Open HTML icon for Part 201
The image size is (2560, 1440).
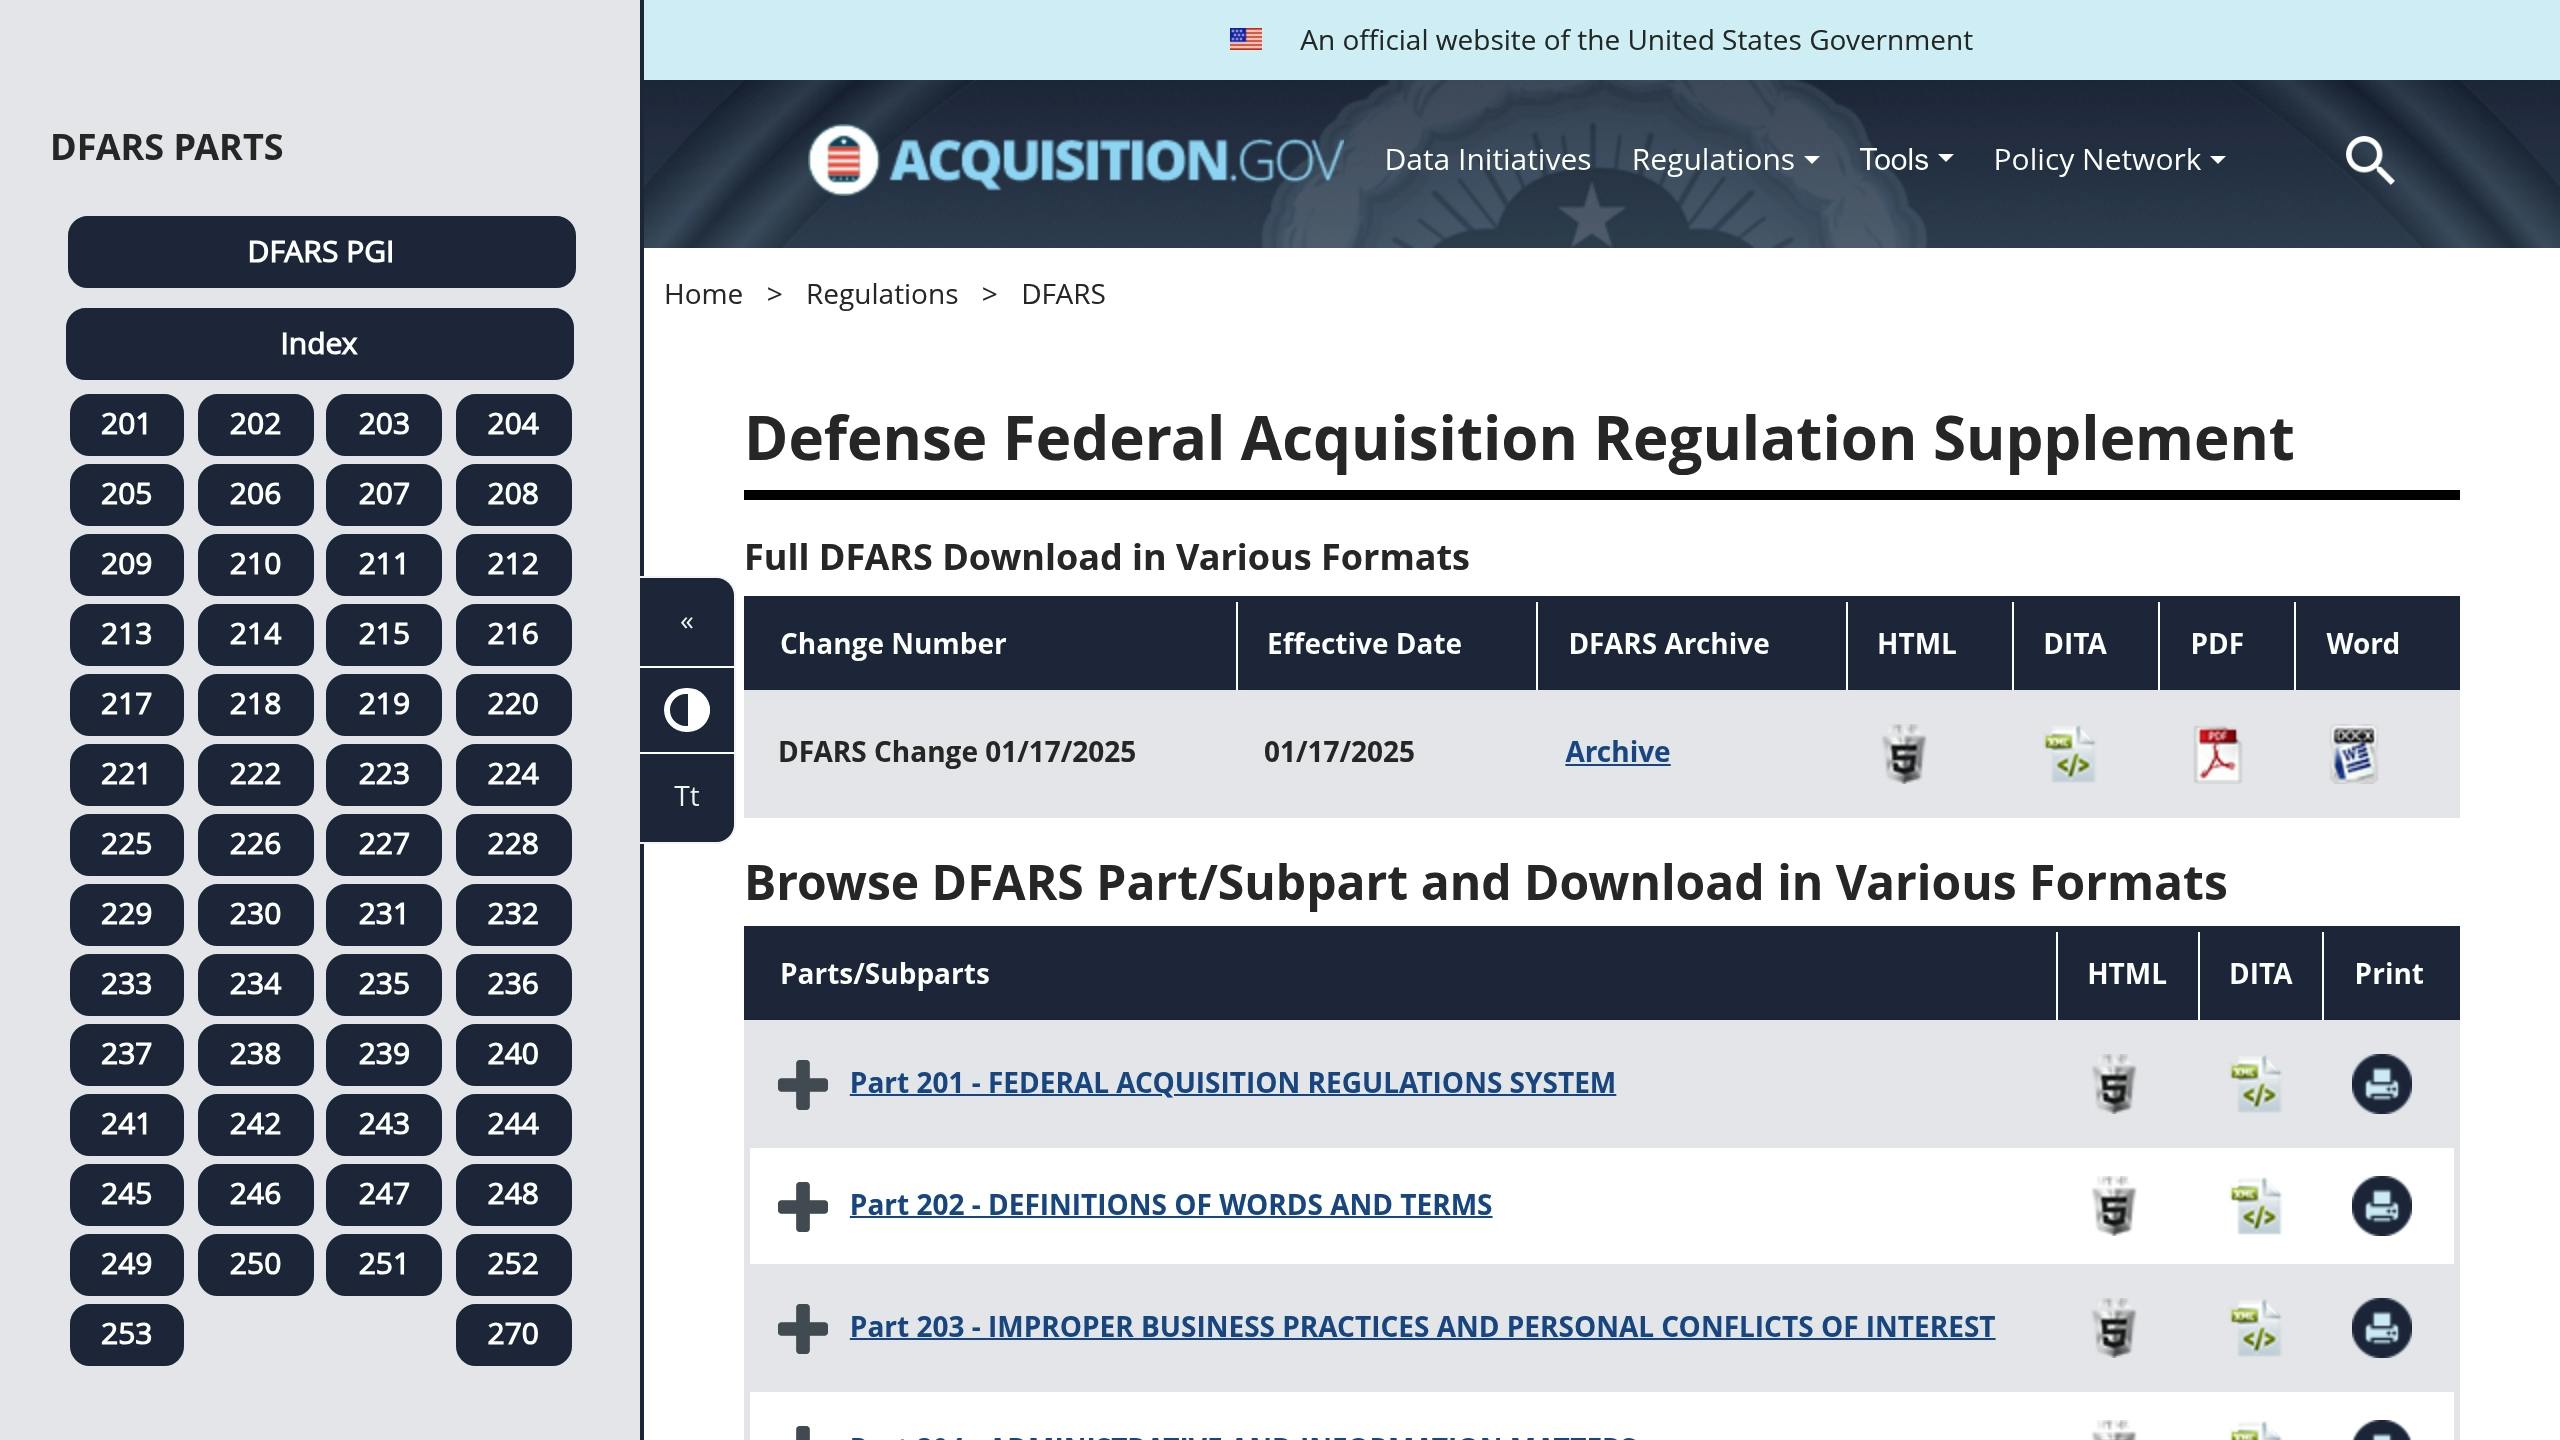2114,1084
